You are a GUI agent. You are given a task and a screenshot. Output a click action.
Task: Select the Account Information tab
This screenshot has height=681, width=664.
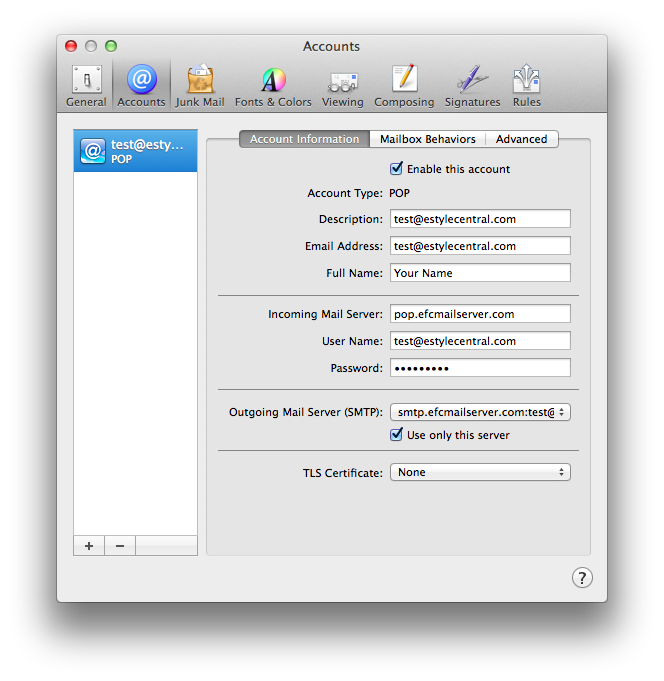[x=304, y=139]
